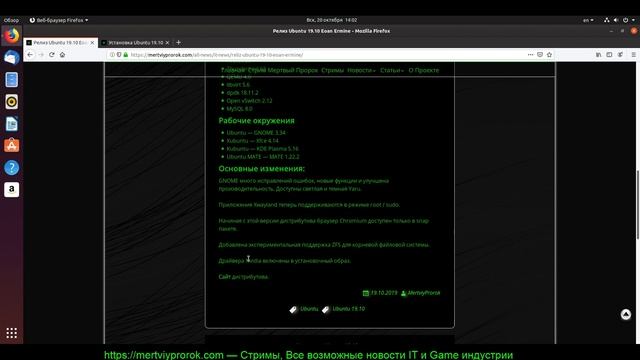
Task: Click 'Основные изменения:' heading
Action: click(261, 169)
